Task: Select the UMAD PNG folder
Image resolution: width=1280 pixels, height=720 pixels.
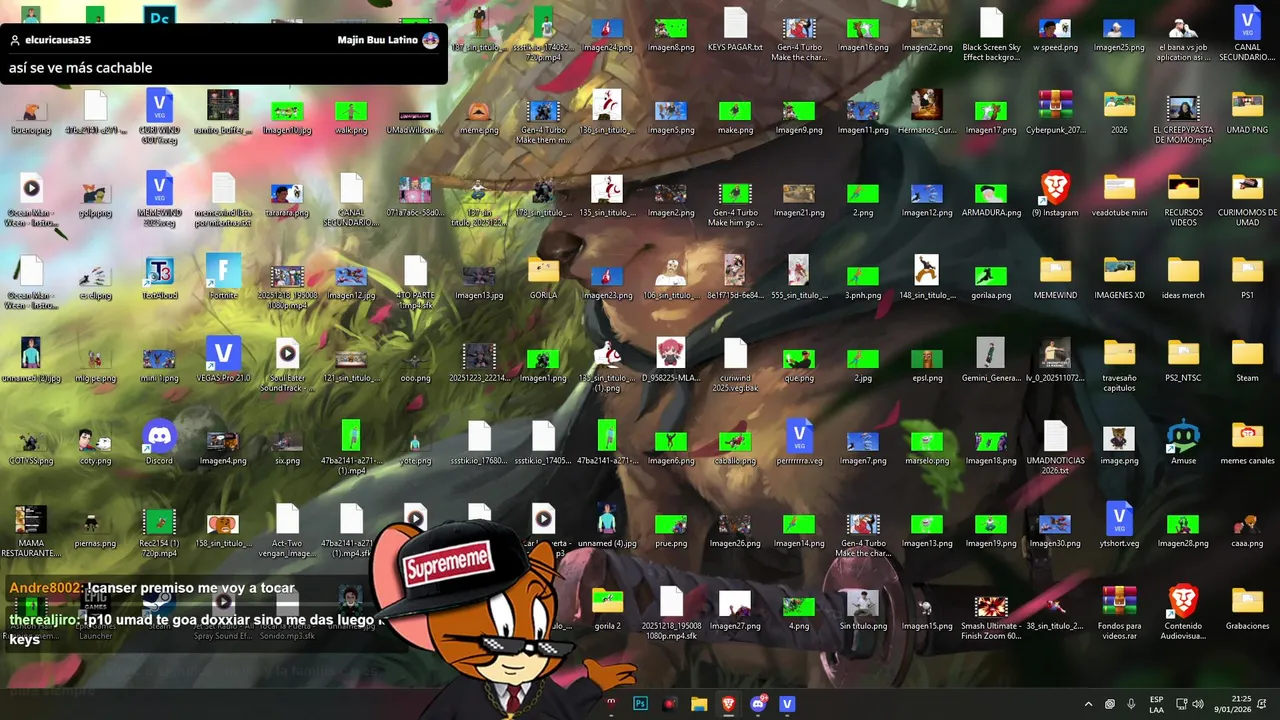Action: 1247,111
